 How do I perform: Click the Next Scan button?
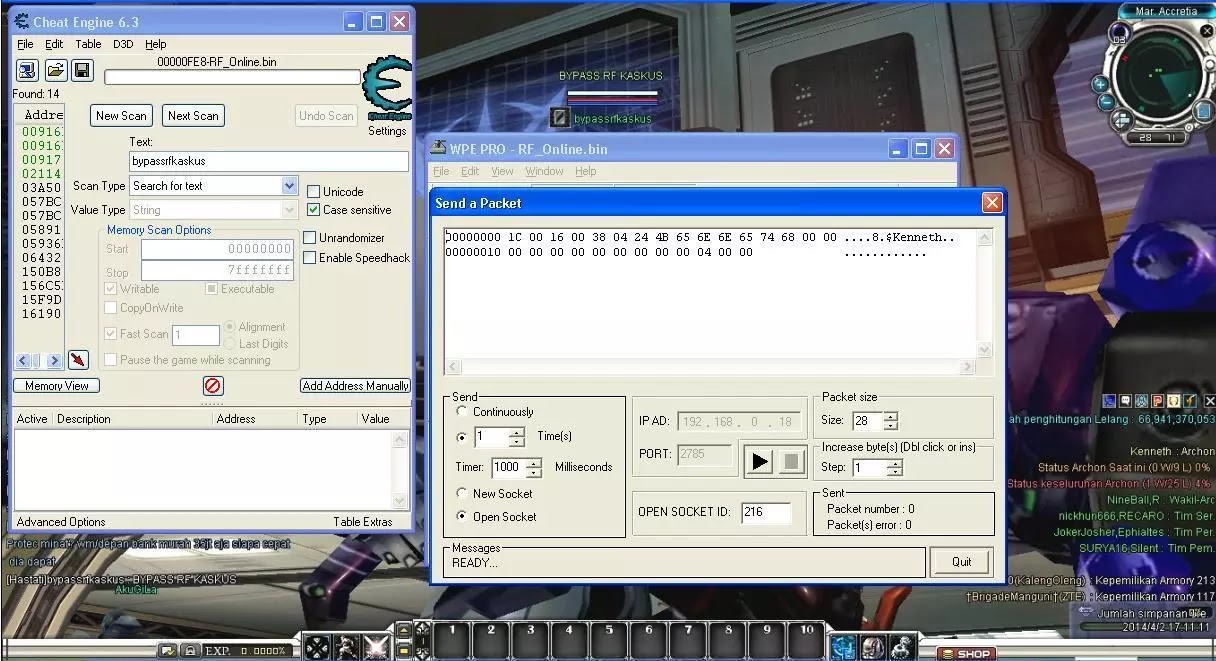[x=193, y=115]
